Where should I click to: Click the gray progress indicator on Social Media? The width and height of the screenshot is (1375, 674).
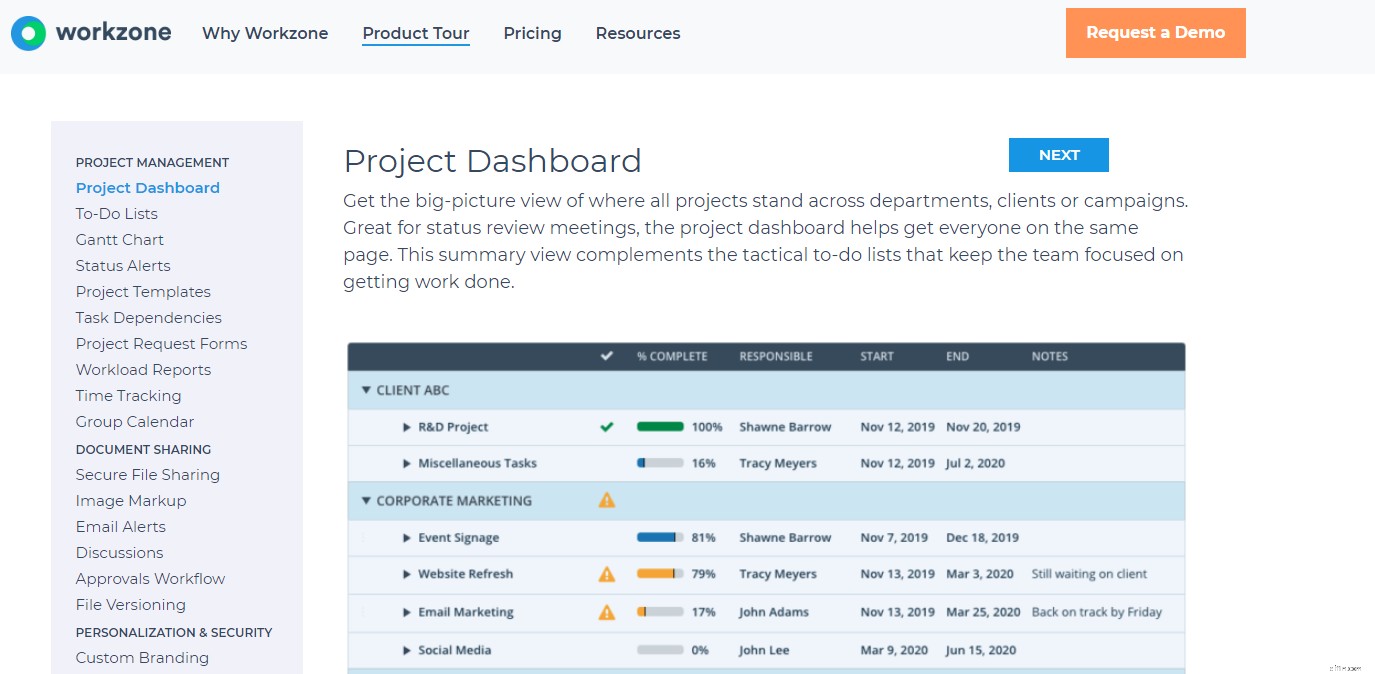(x=659, y=649)
